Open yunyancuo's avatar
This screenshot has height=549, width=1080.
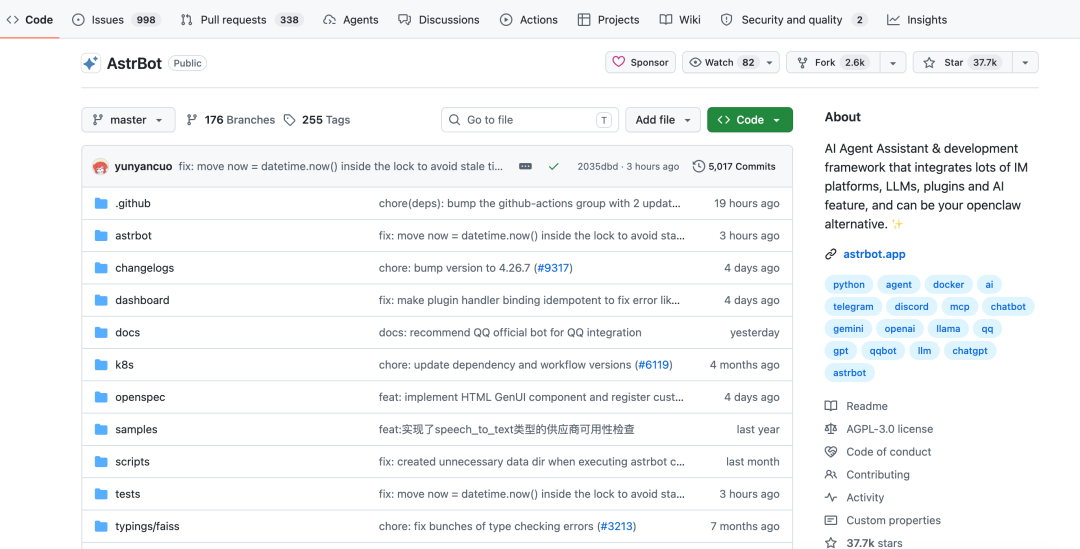100,166
